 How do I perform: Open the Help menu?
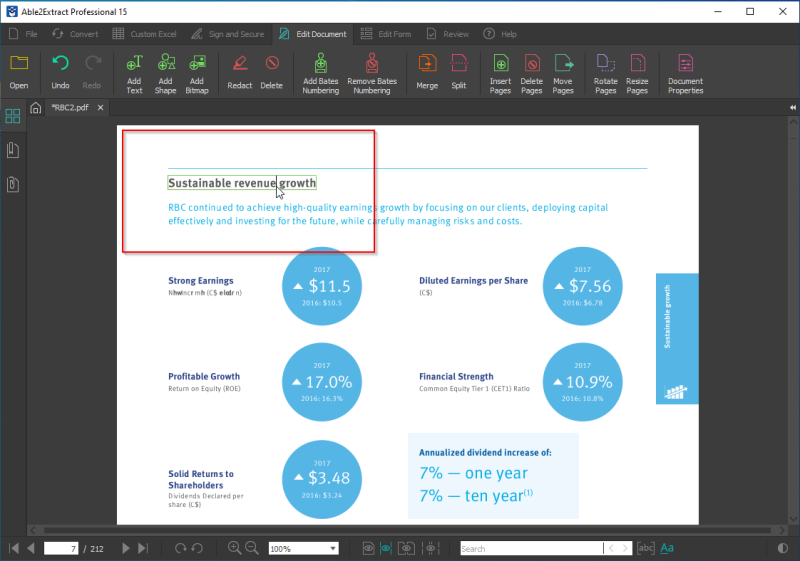[501, 34]
